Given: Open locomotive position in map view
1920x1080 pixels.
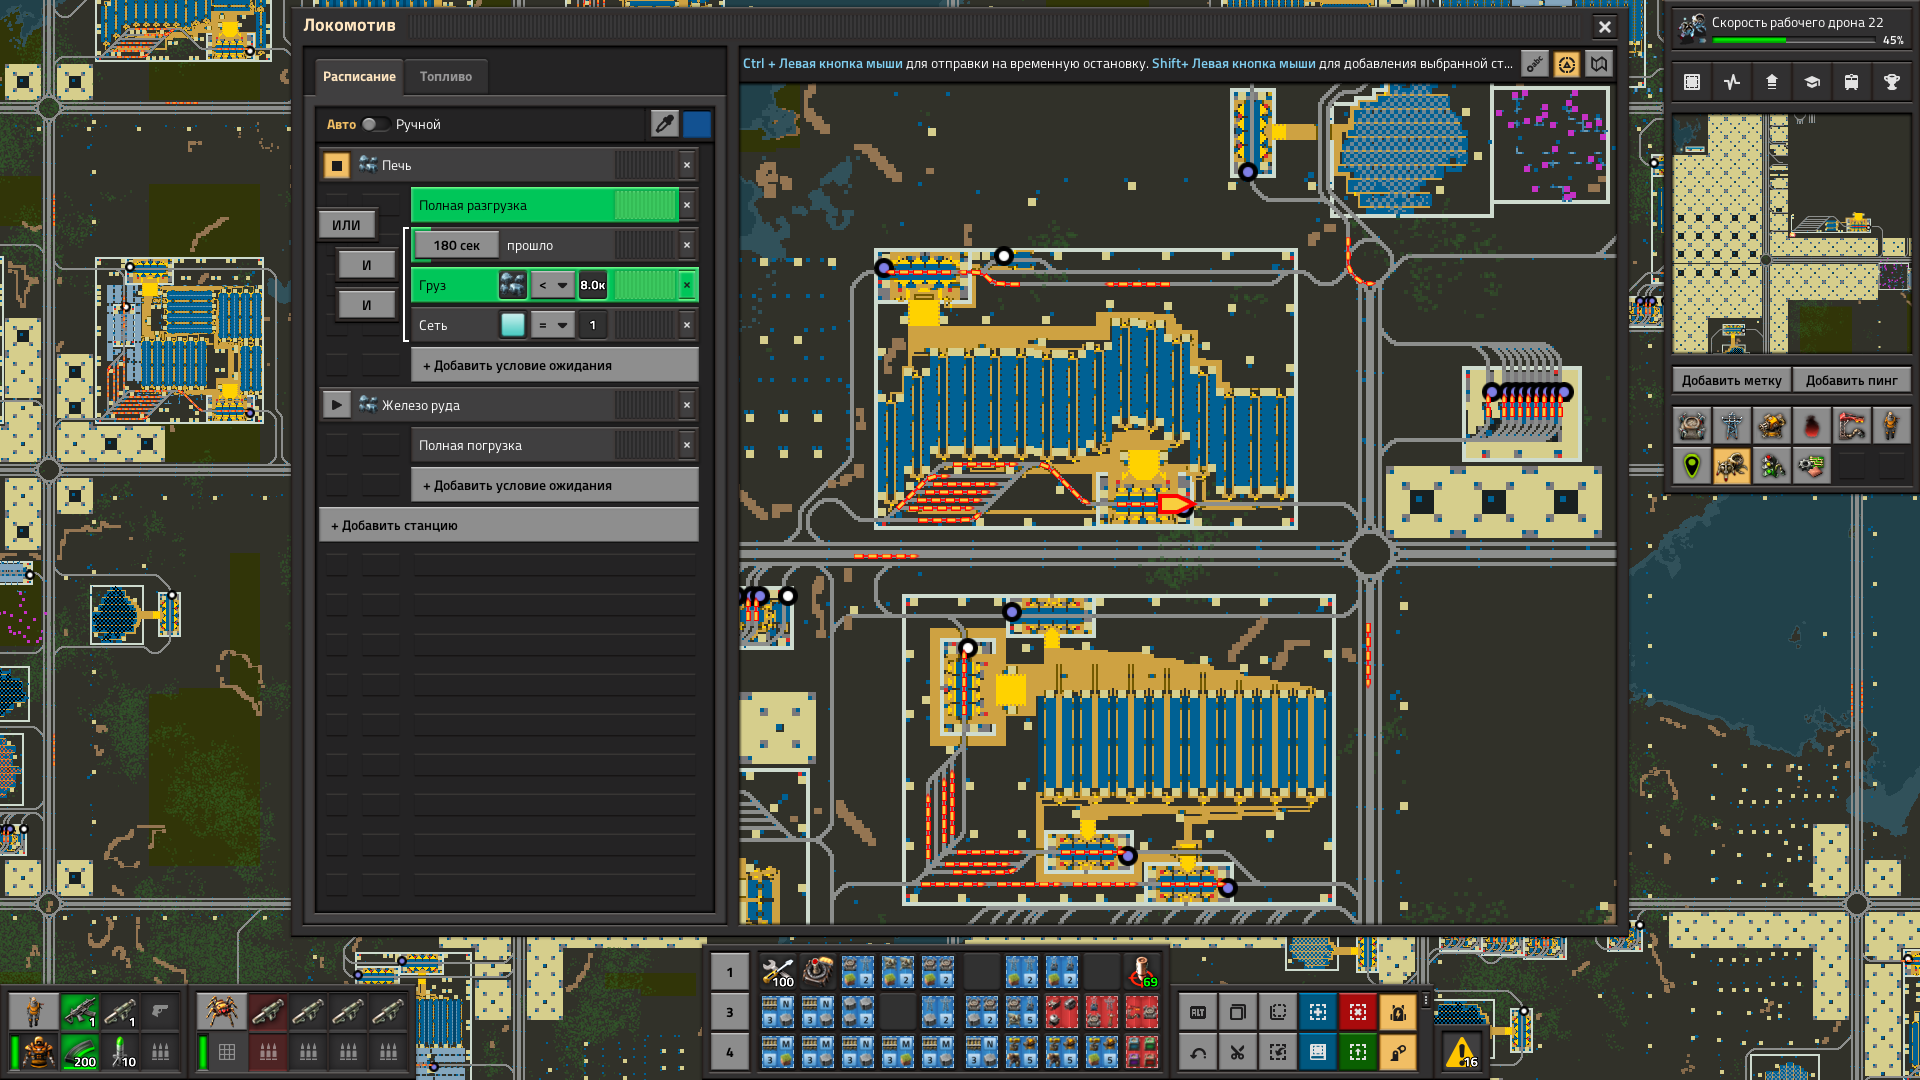Looking at the screenshot, I should [x=1599, y=64].
